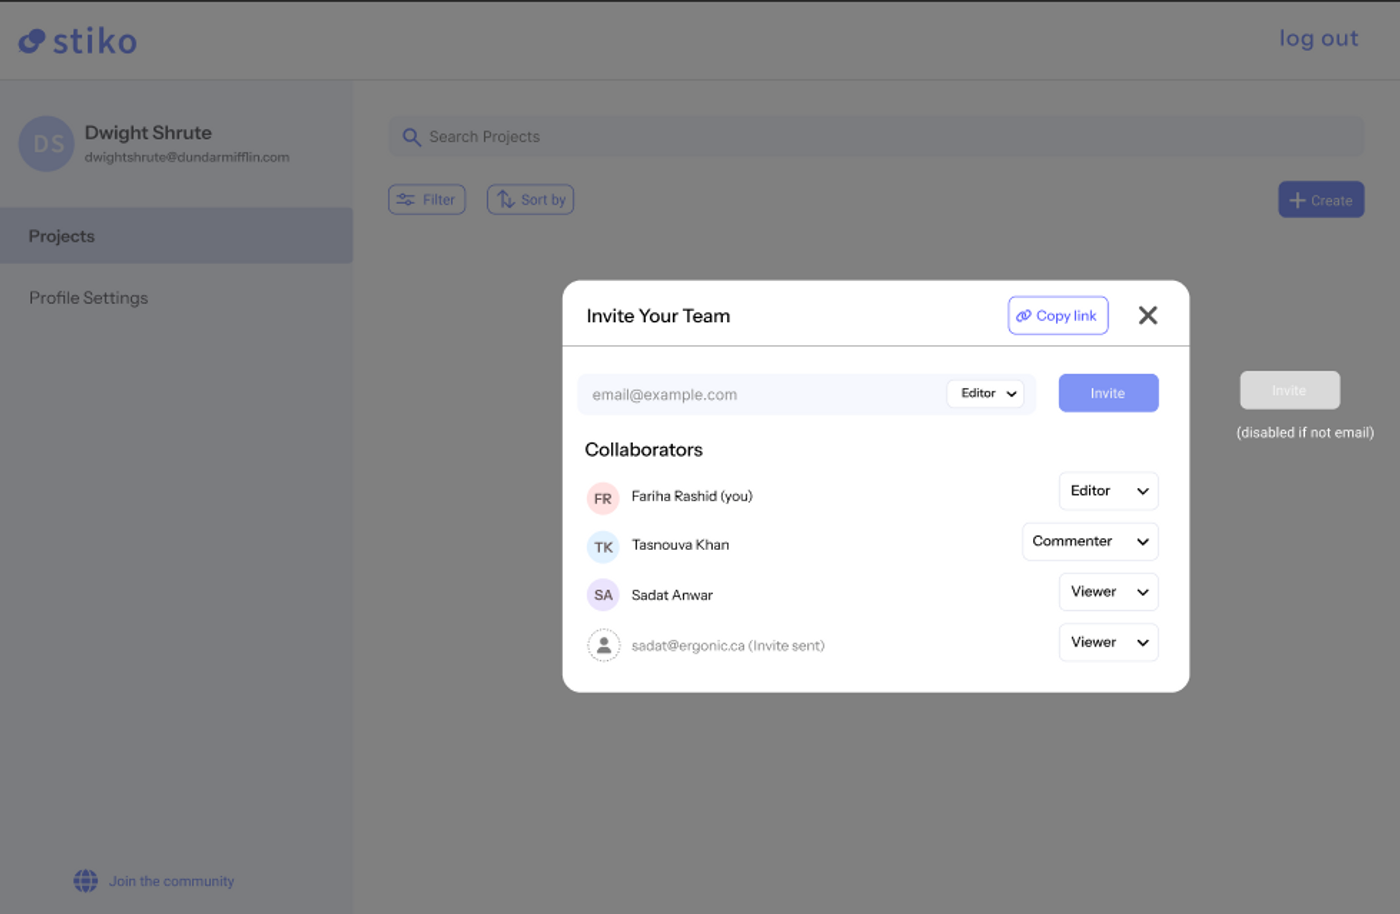Image resolution: width=1400 pixels, height=914 pixels.
Task: Click the Copy link button
Action: click(x=1058, y=316)
